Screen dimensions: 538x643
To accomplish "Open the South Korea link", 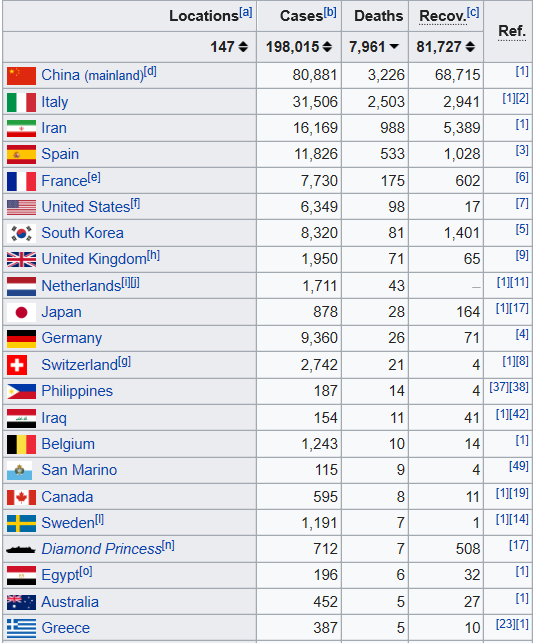I will pos(82,233).
